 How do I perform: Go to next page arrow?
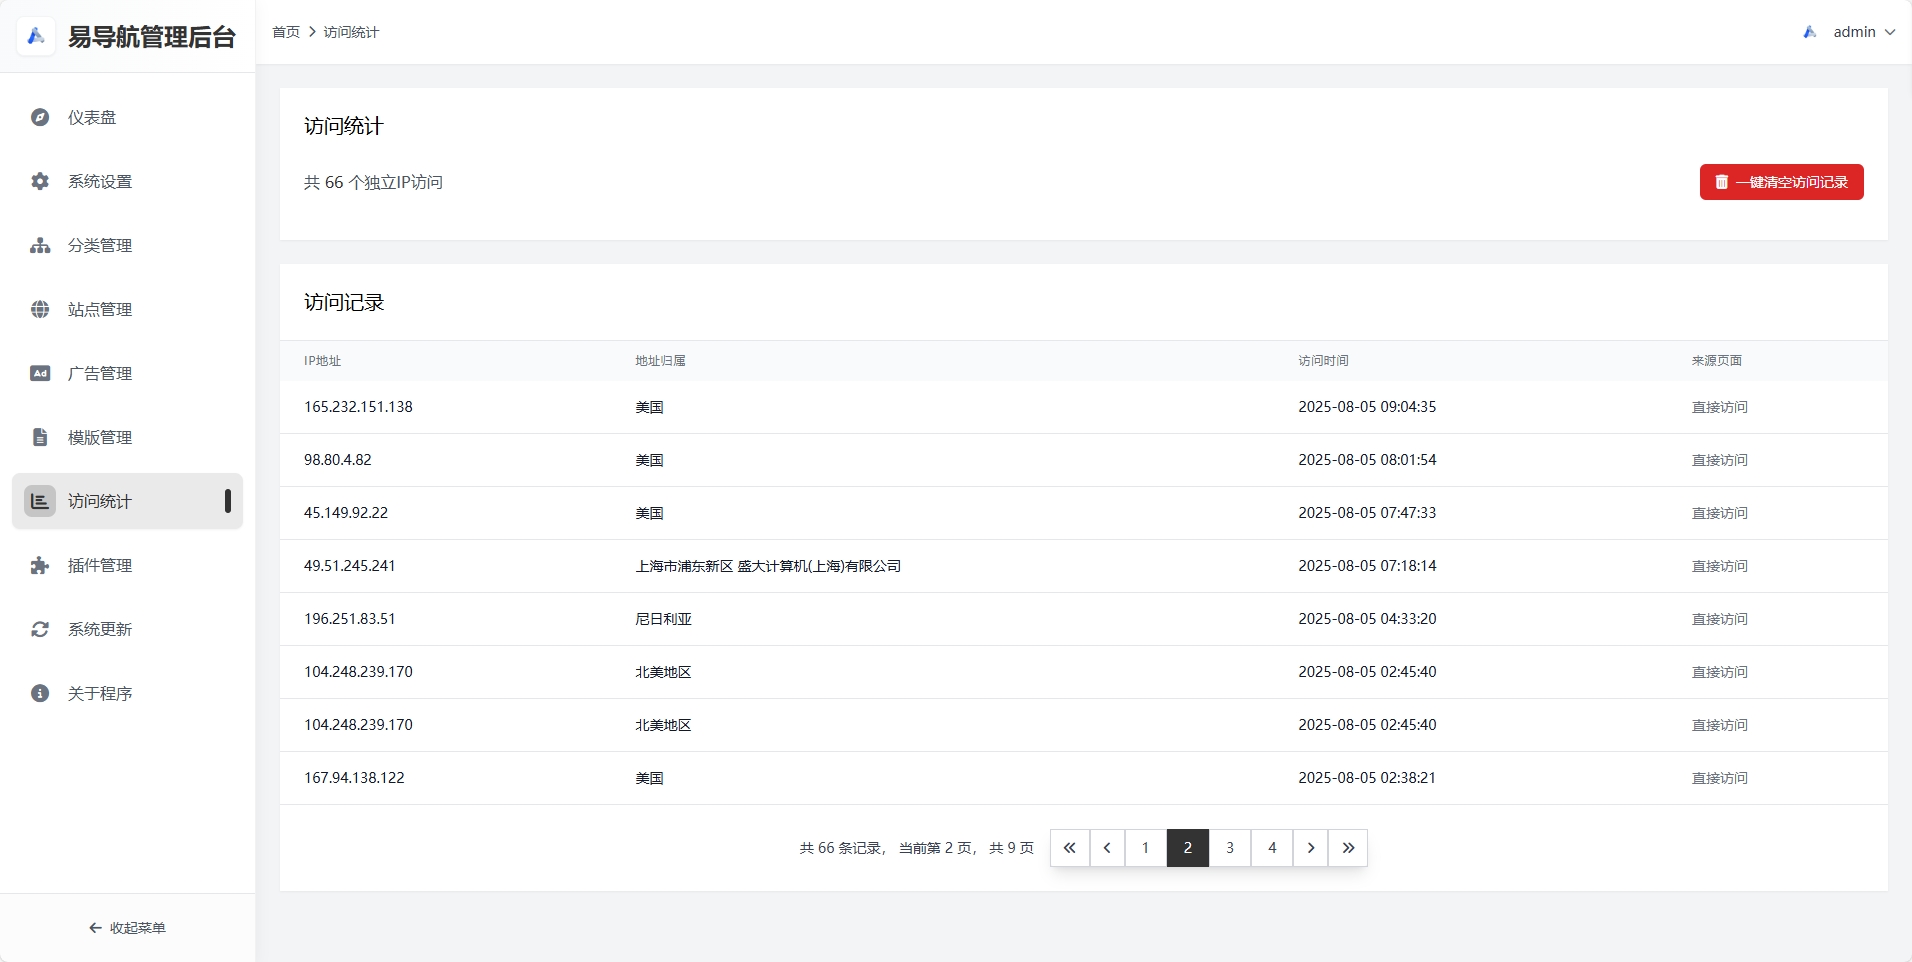click(x=1310, y=848)
